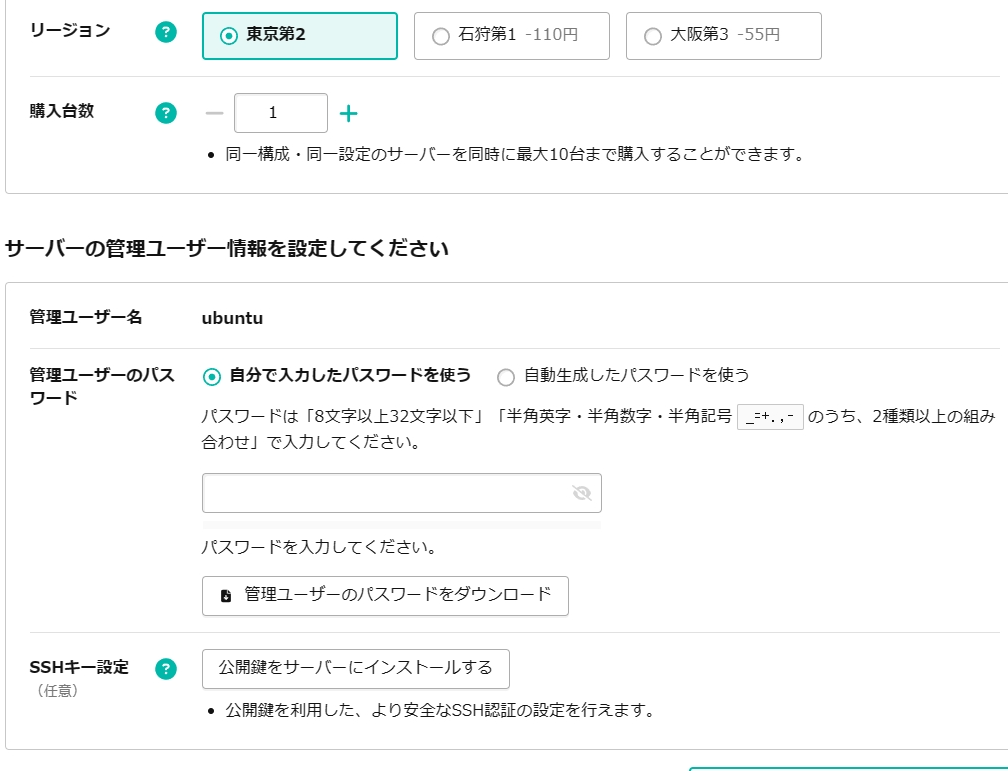
Task: Click the 大阪第3 -55円 option card
Action: tap(723, 36)
